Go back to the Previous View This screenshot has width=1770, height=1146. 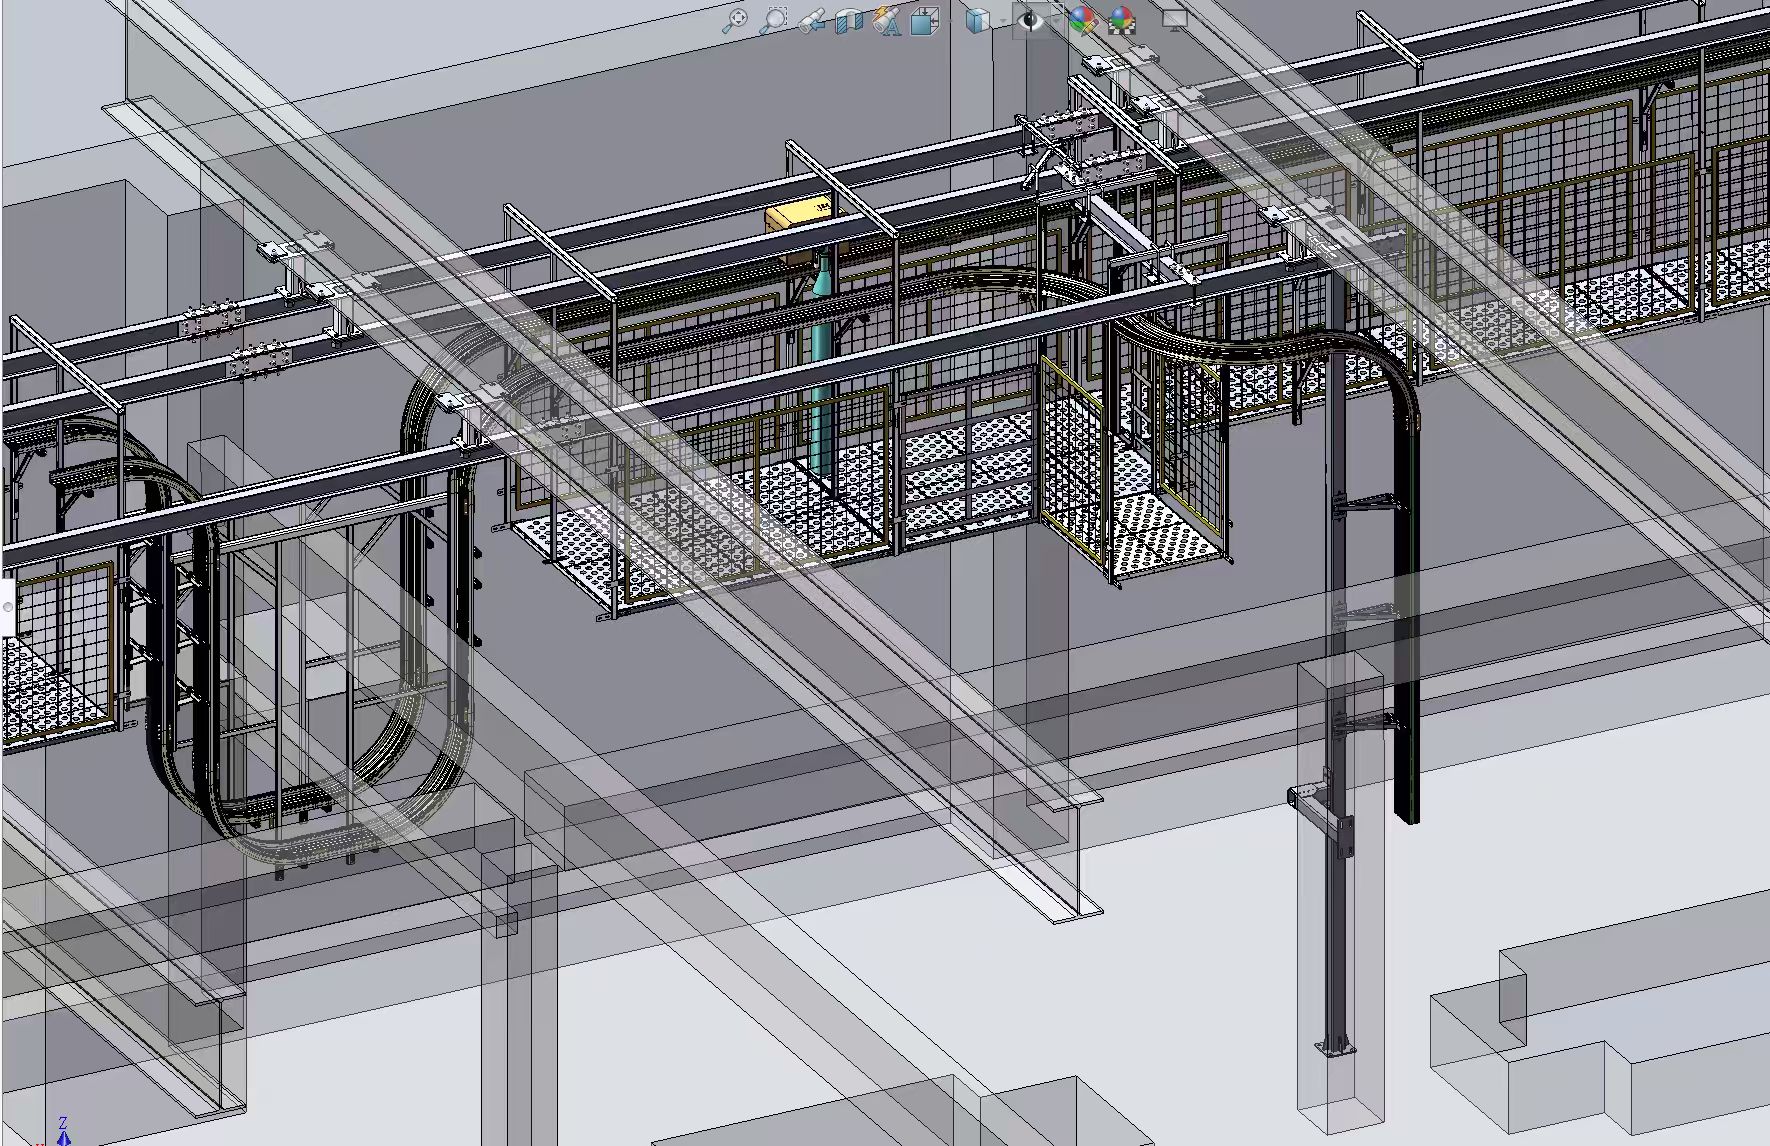point(812,20)
